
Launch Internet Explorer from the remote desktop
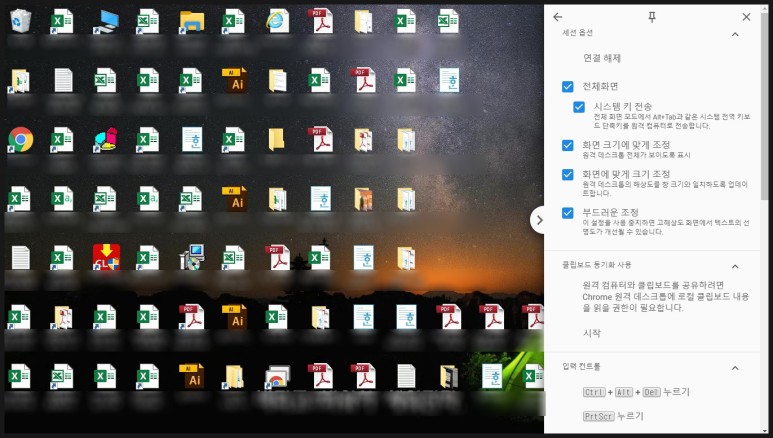pos(278,21)
